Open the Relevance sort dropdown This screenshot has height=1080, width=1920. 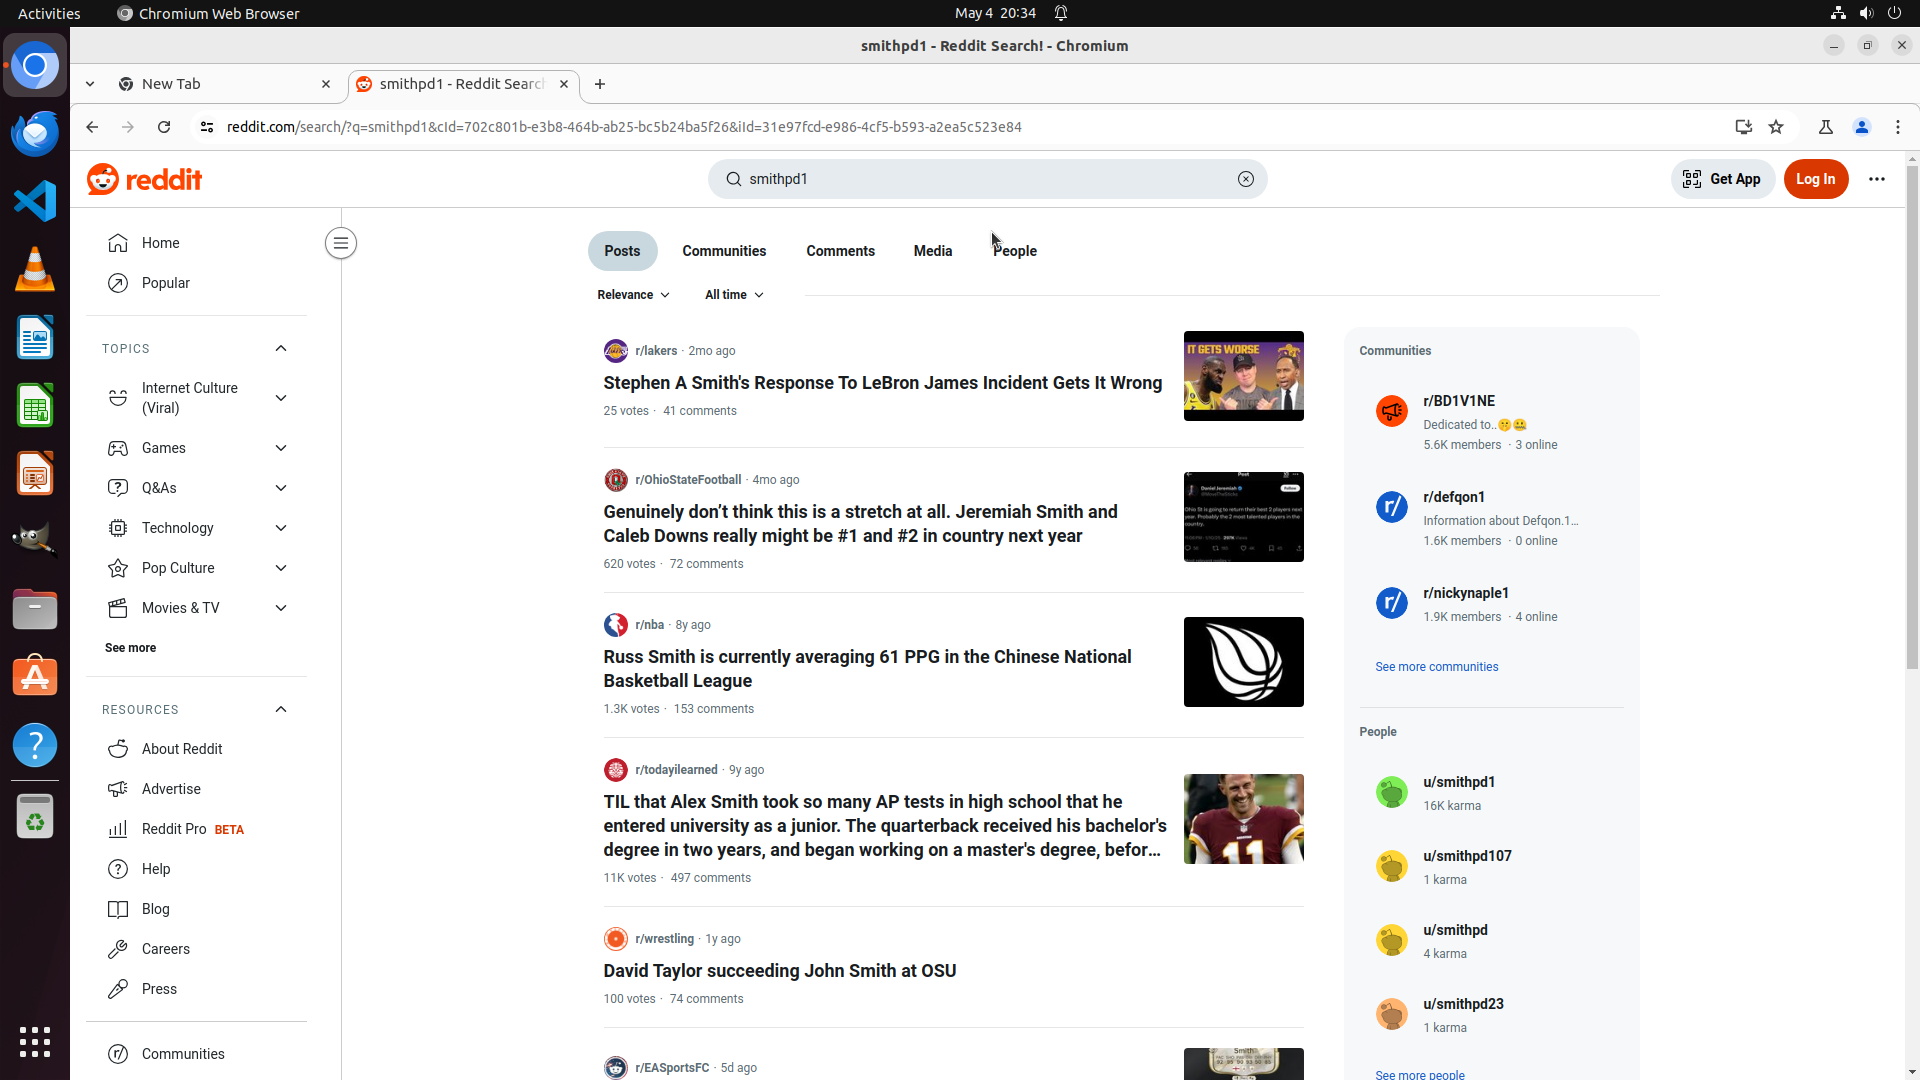pos(633,295)
